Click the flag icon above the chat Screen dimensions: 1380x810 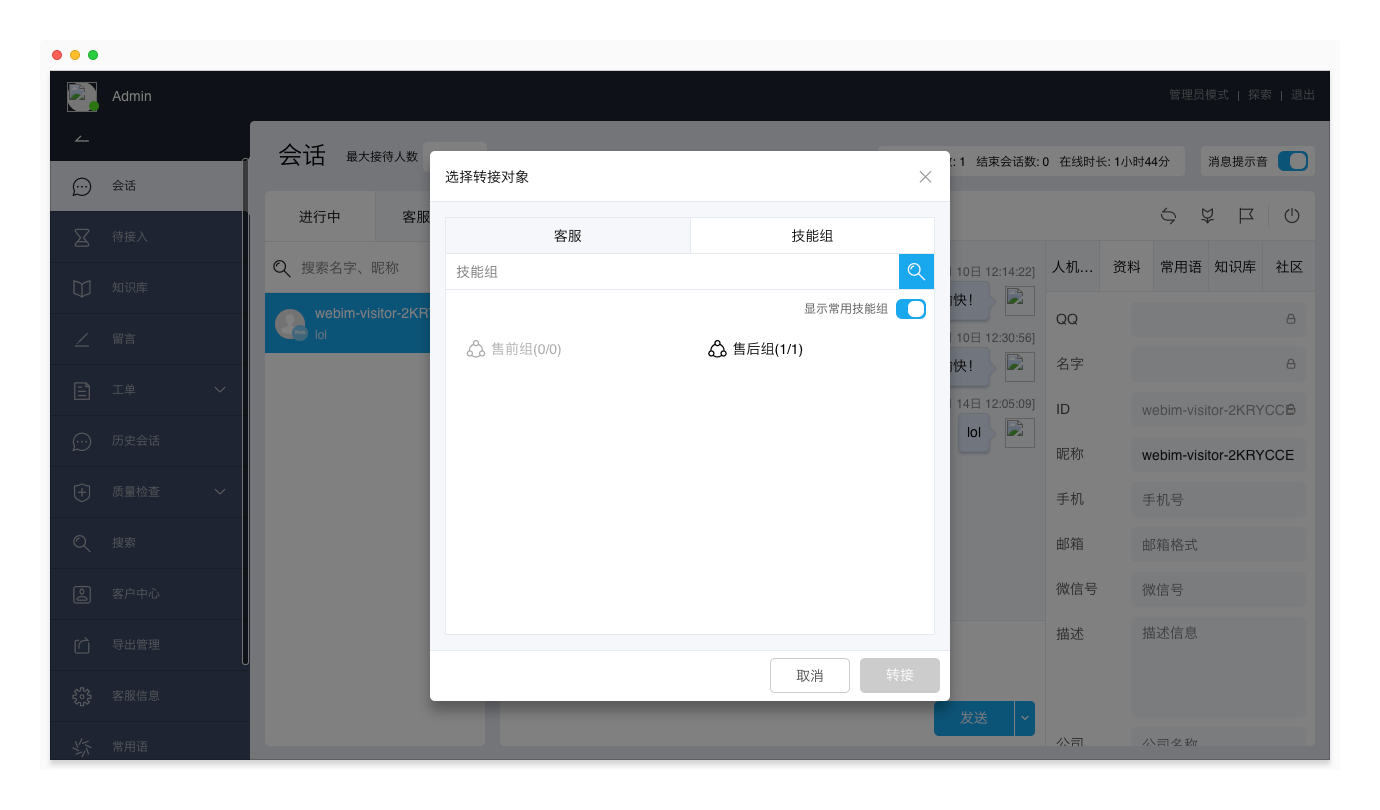1249,215
